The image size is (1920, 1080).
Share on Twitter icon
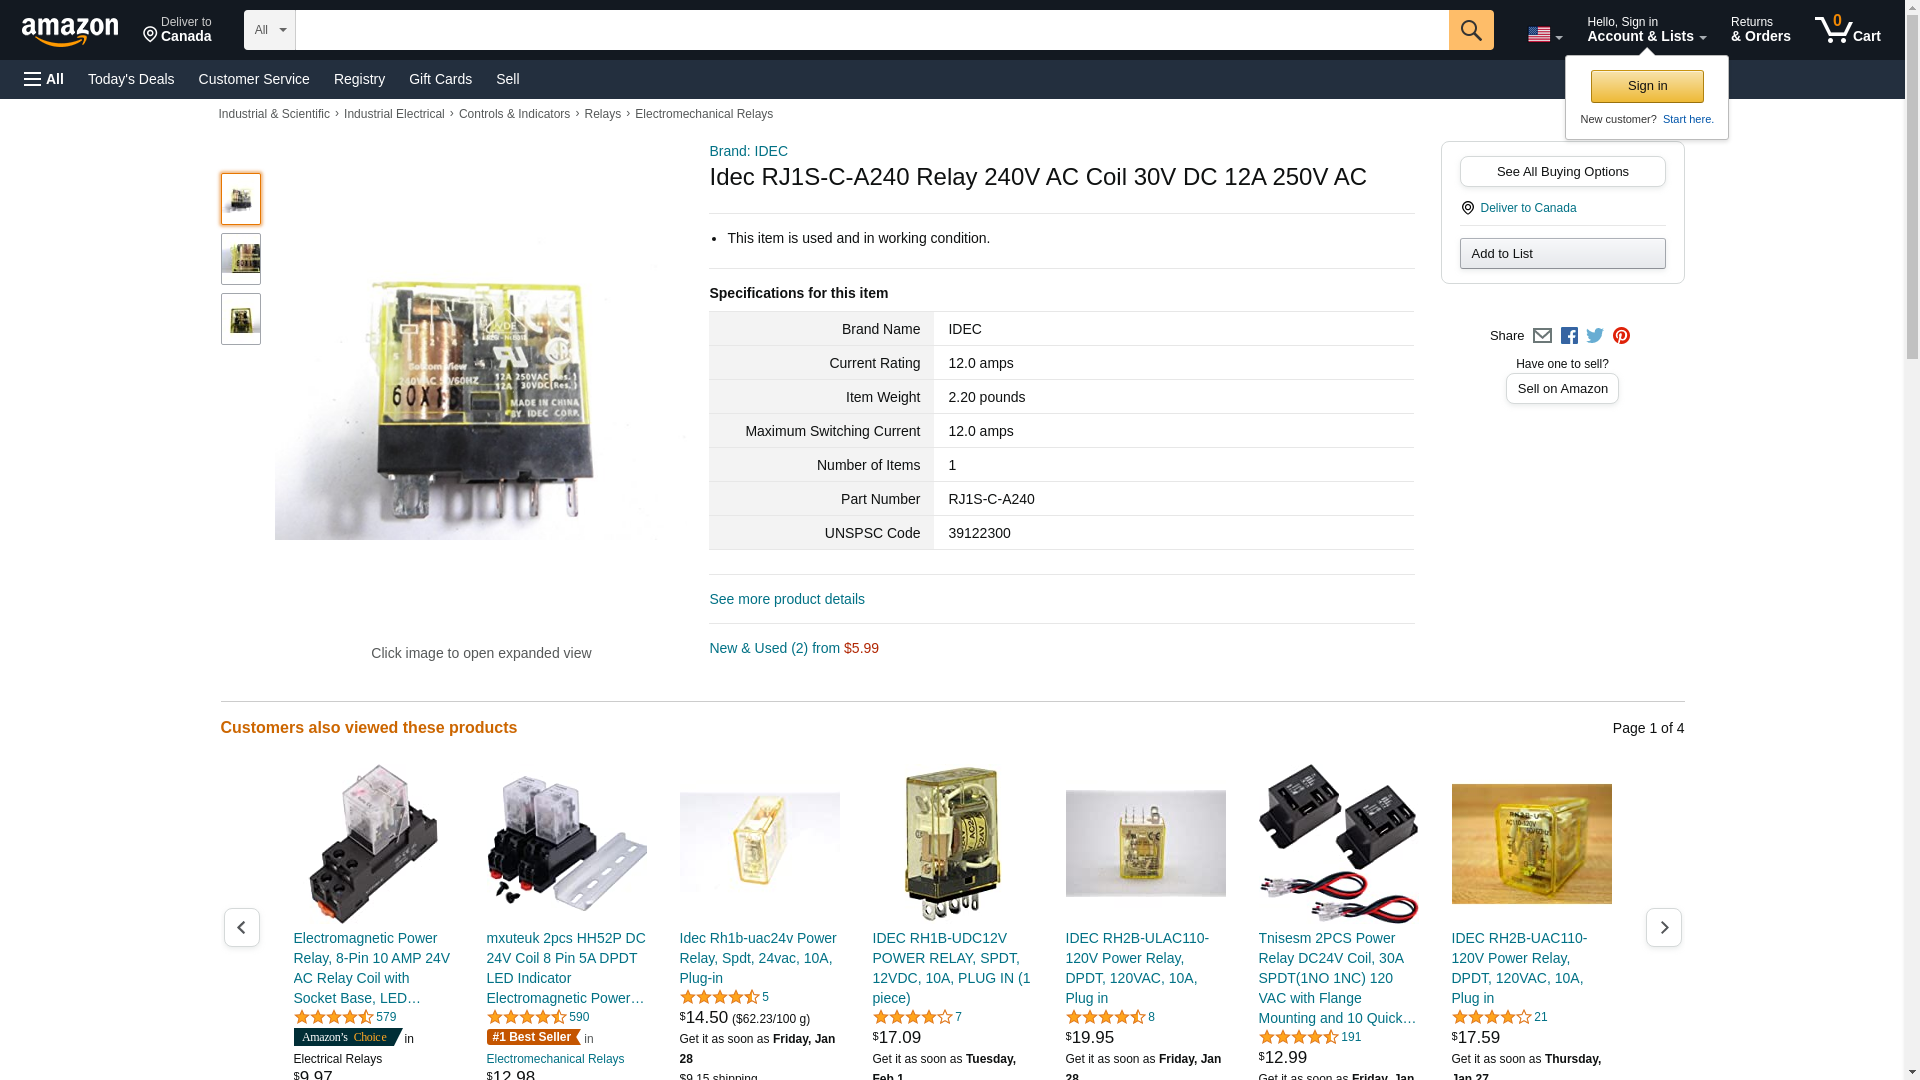point(1595,336)
